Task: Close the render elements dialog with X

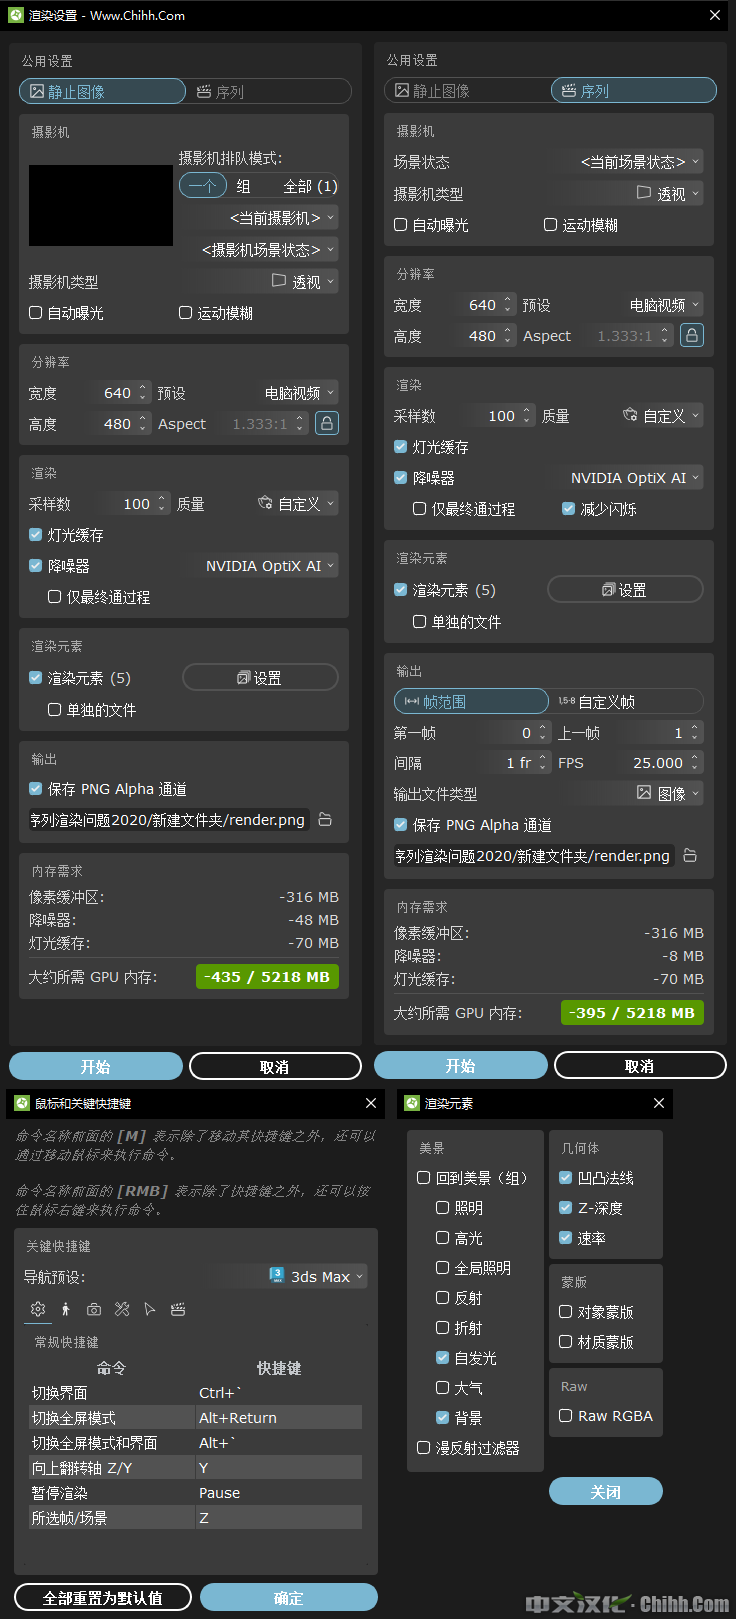Action: tap(659, 1103)
